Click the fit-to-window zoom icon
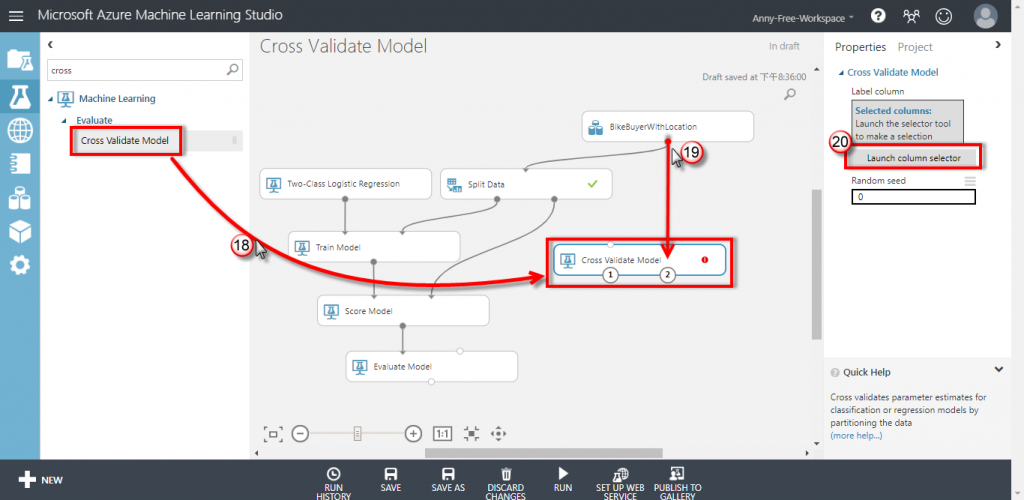This screenshot has width=1024, height=500. coord(272,433)
